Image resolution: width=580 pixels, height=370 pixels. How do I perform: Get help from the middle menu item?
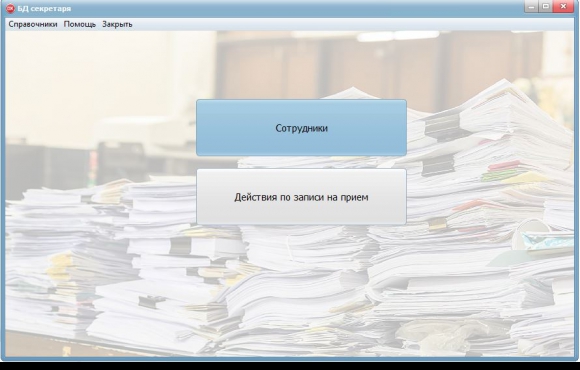80,24
